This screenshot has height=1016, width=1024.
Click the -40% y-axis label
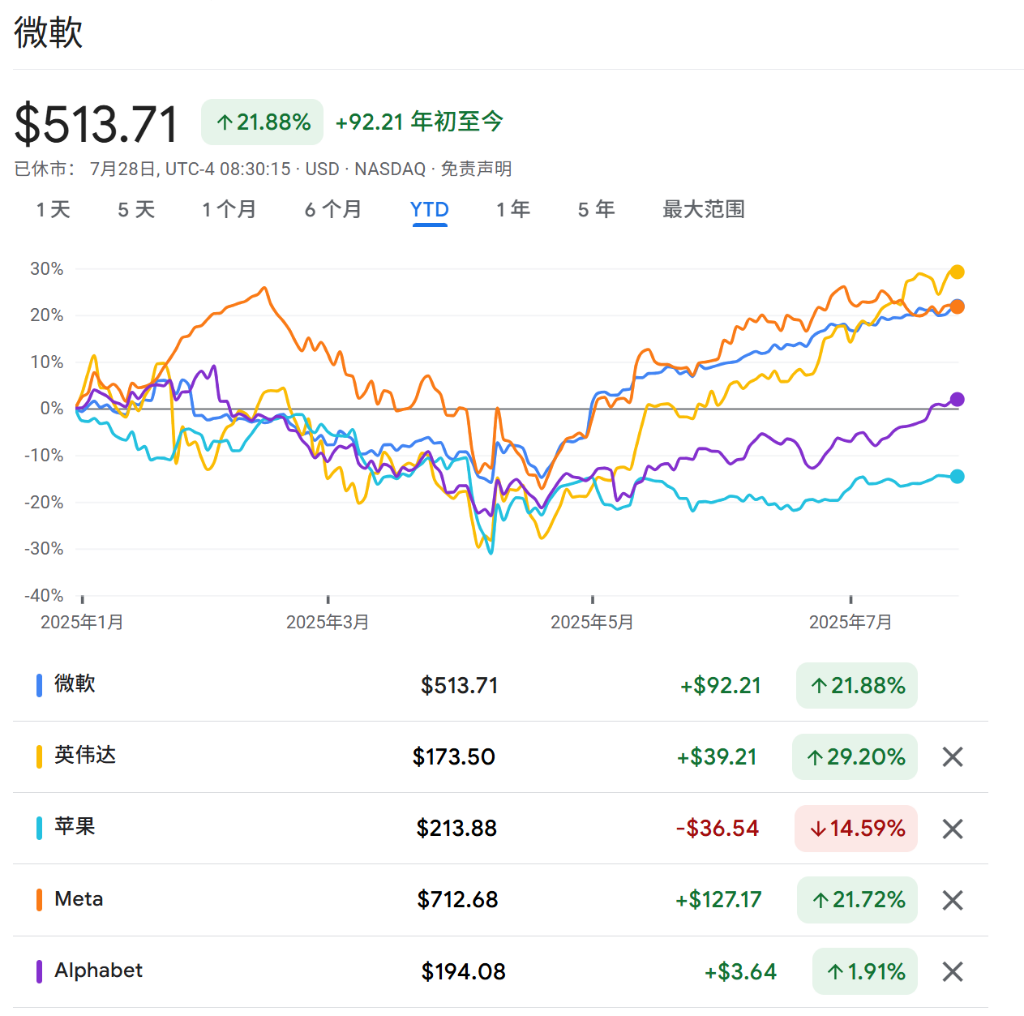(43, 595)
